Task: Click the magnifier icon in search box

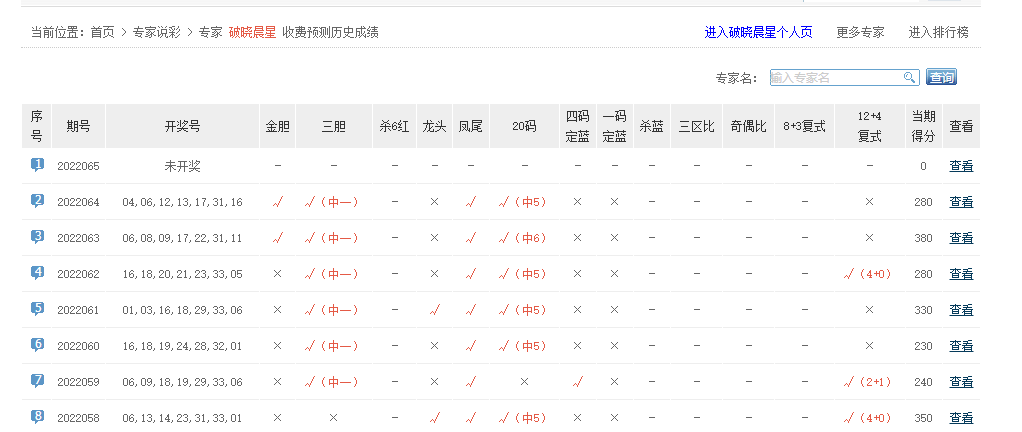Action: click(x=909, y=77)
